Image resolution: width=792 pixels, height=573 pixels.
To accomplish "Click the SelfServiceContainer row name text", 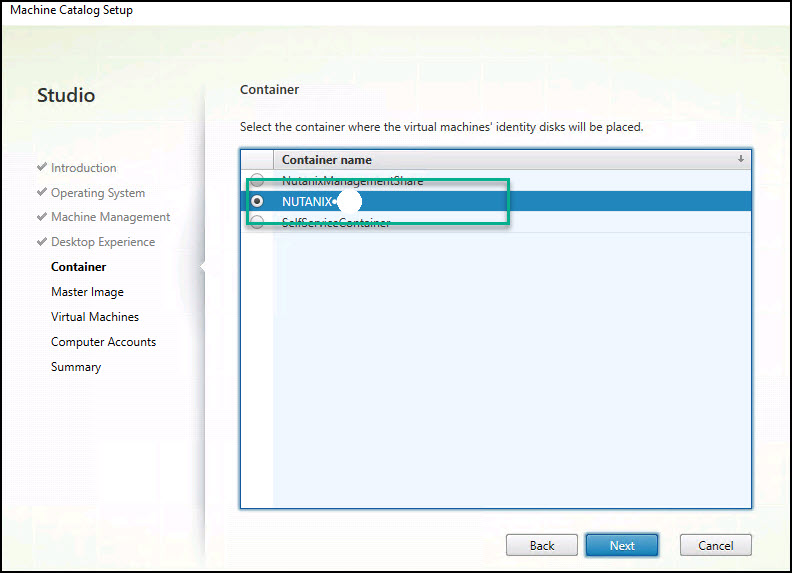I will pyautogui.click(x=336, y=222).
